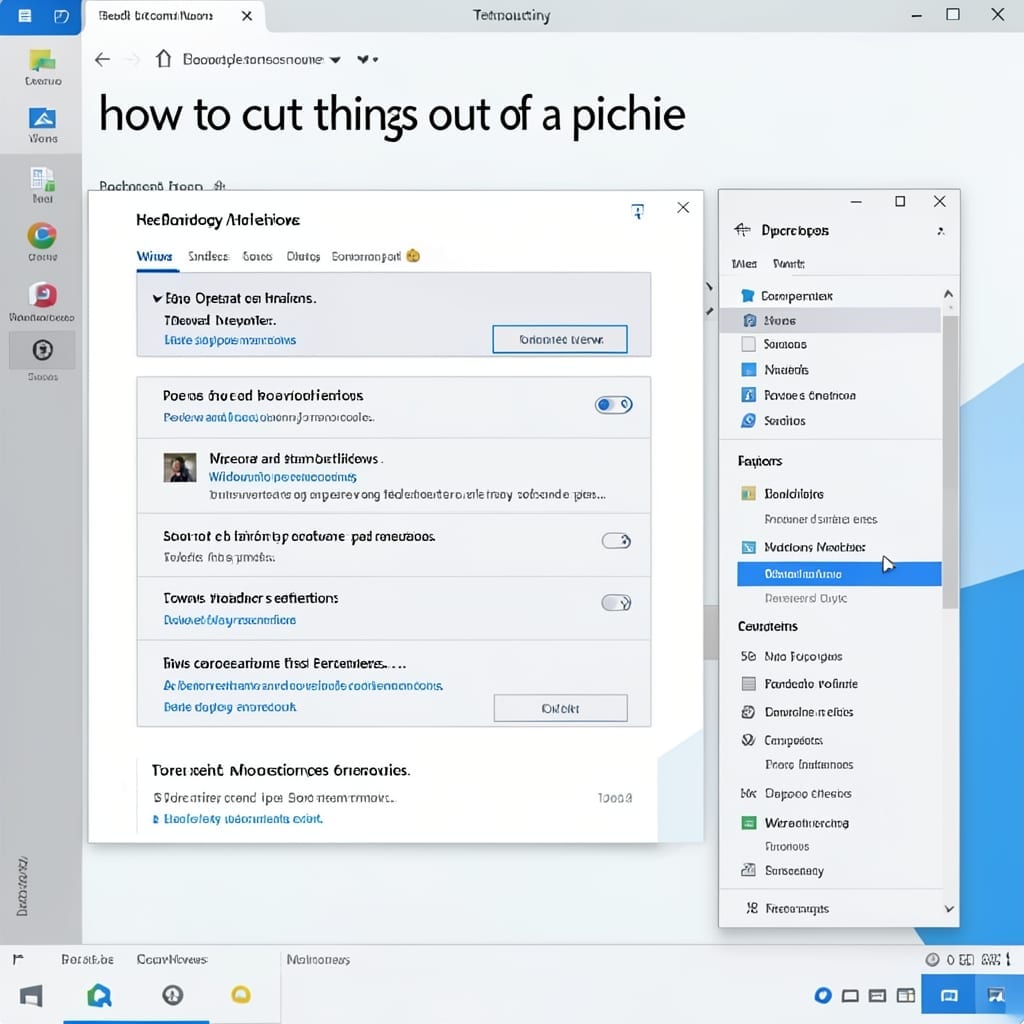Click the right panel's vertical scrollbar thumb
The height and width of the screenshot is (1024, 1024).
click(951, 462)
